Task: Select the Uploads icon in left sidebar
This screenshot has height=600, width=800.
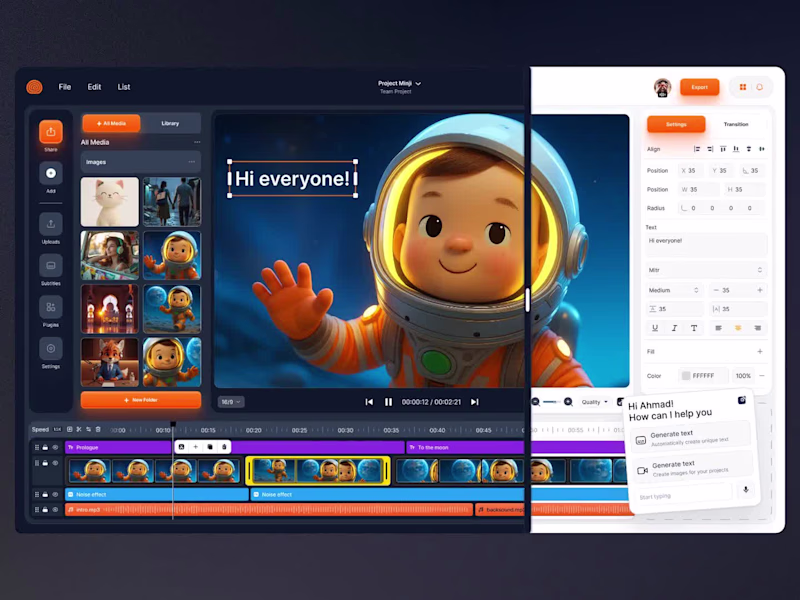Action: pos(49,222)
